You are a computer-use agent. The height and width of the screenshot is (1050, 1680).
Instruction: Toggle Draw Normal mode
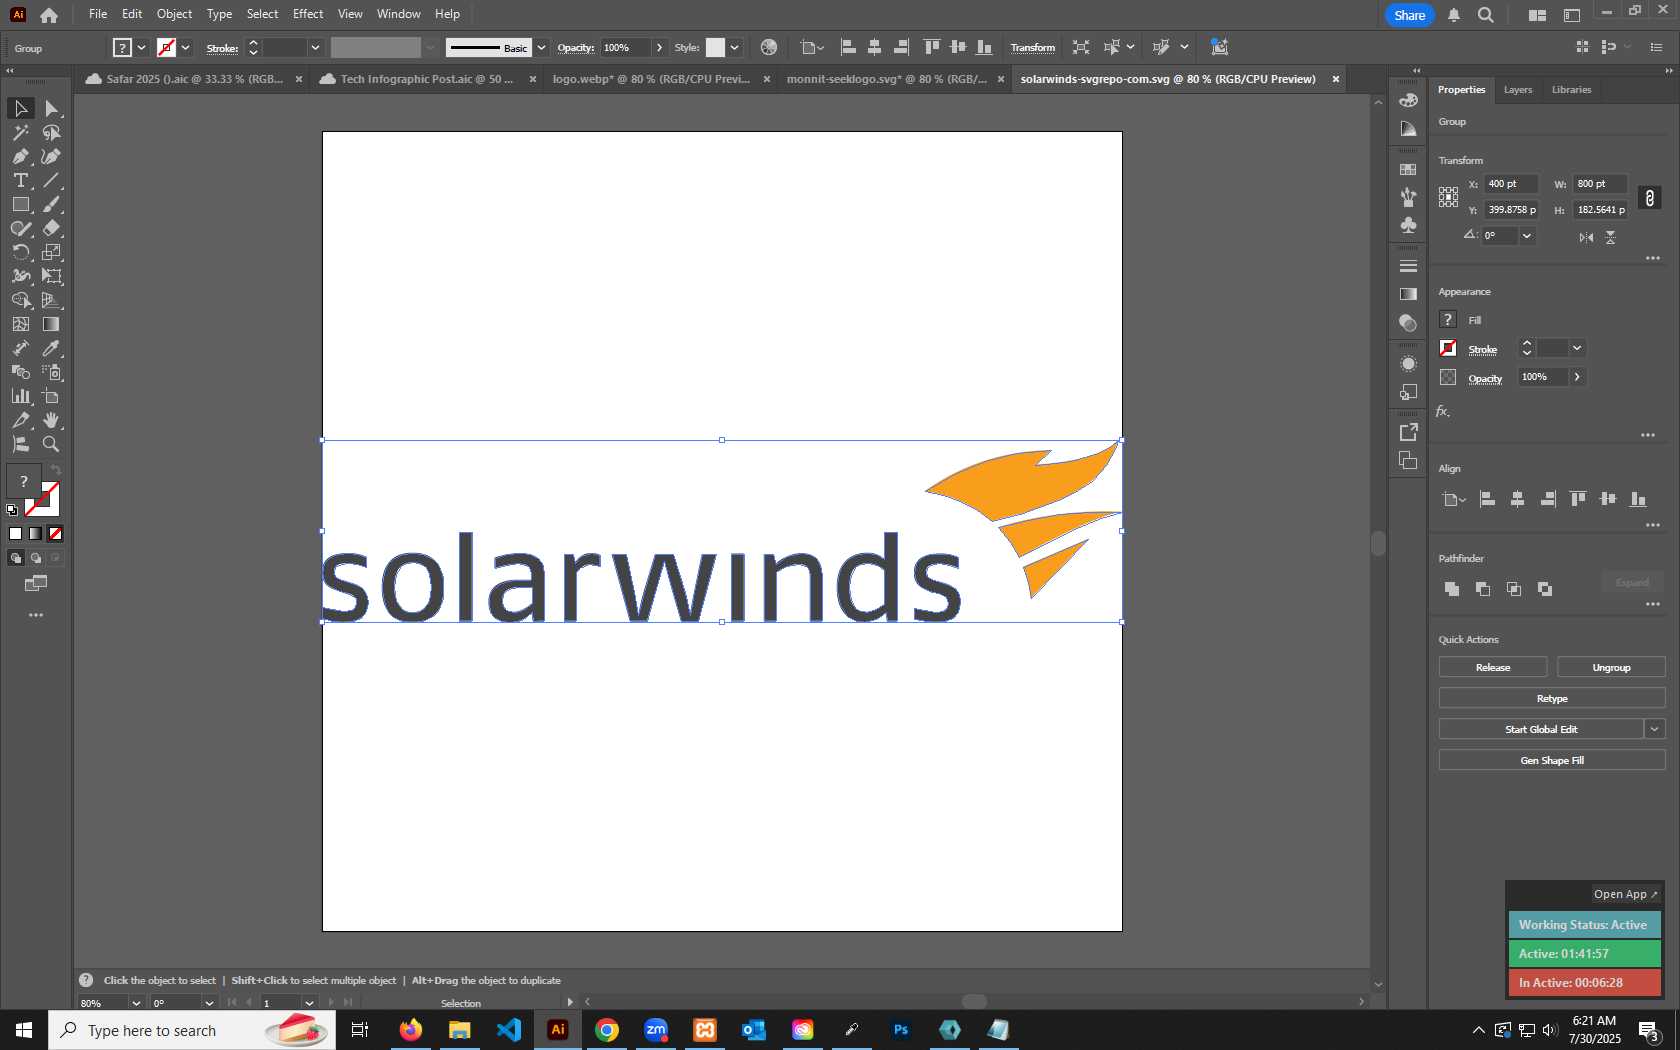coord(15,558)
